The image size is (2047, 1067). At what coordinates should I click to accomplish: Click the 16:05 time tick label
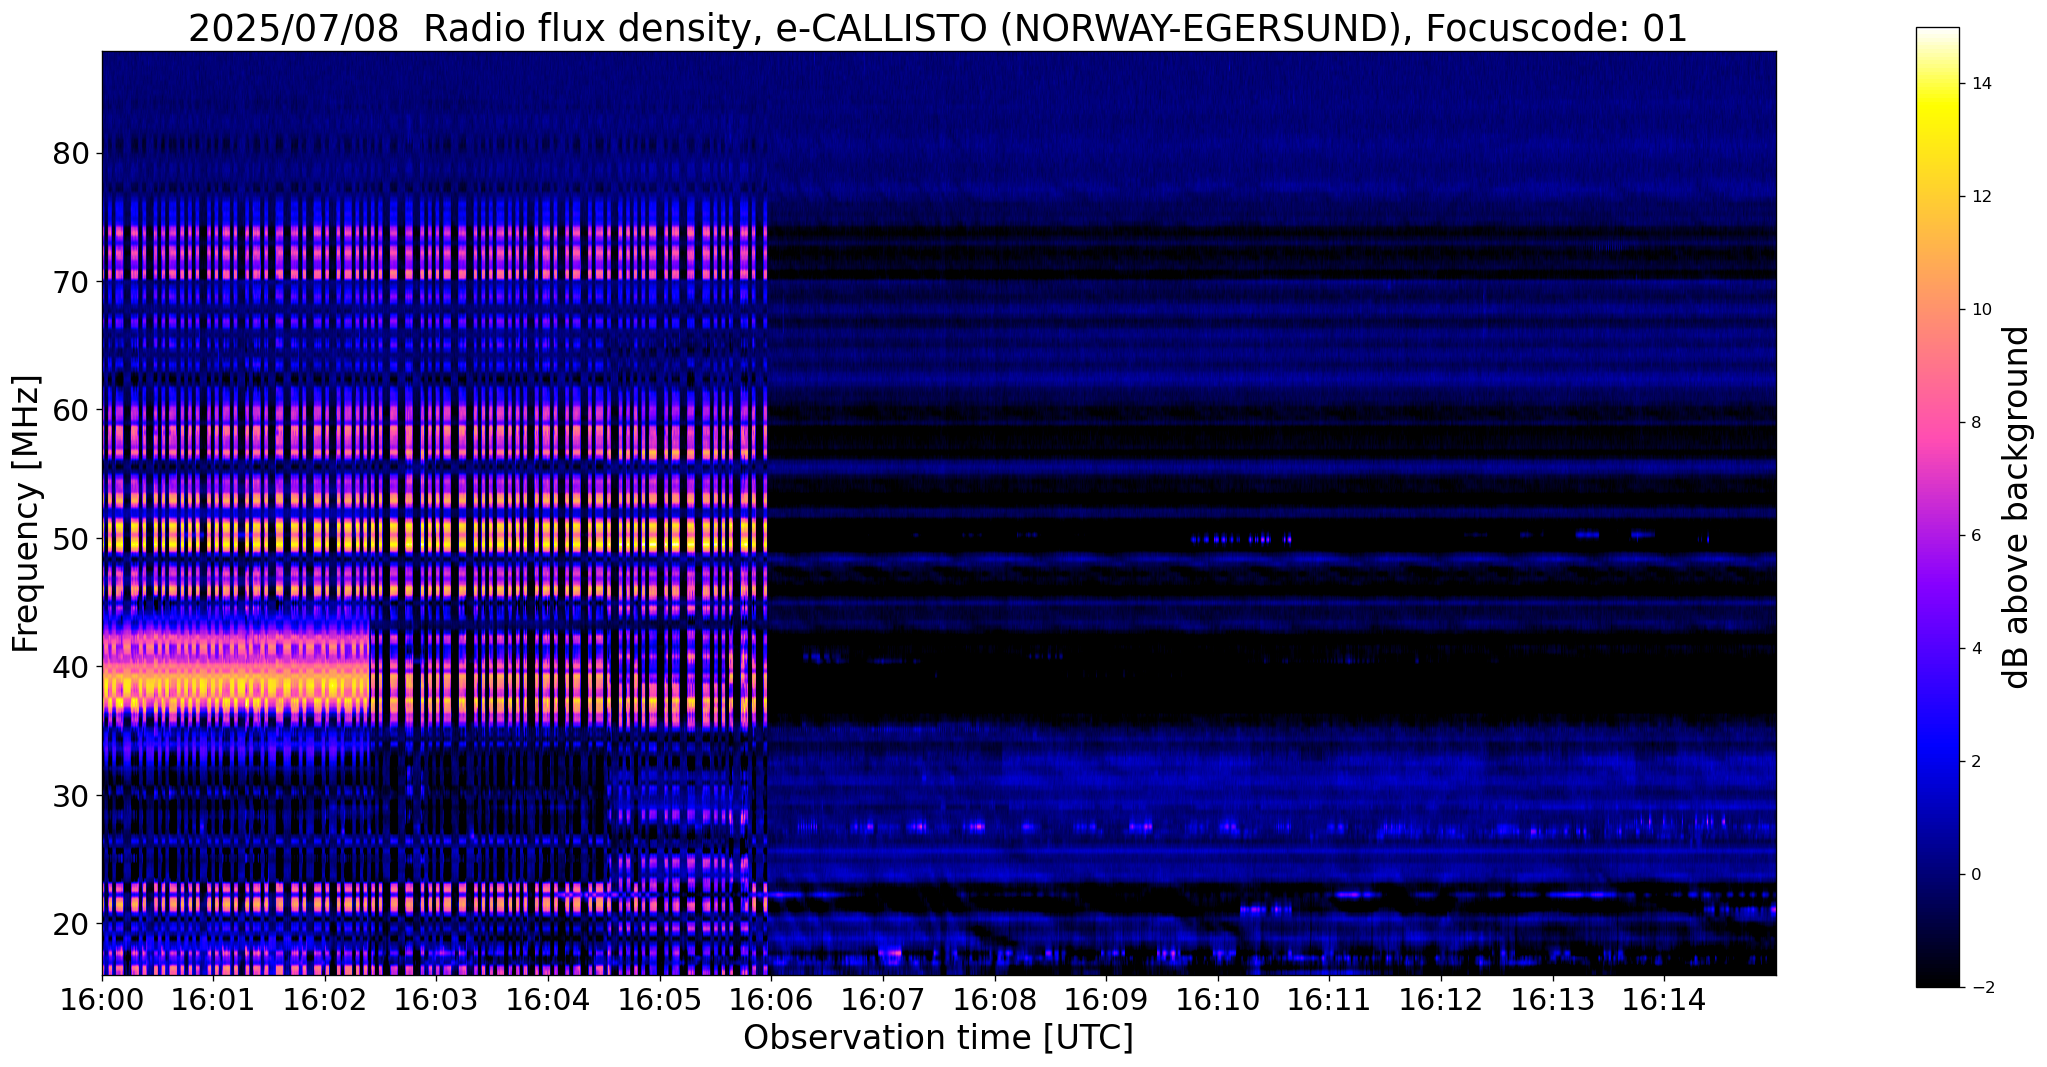(660, 999)
